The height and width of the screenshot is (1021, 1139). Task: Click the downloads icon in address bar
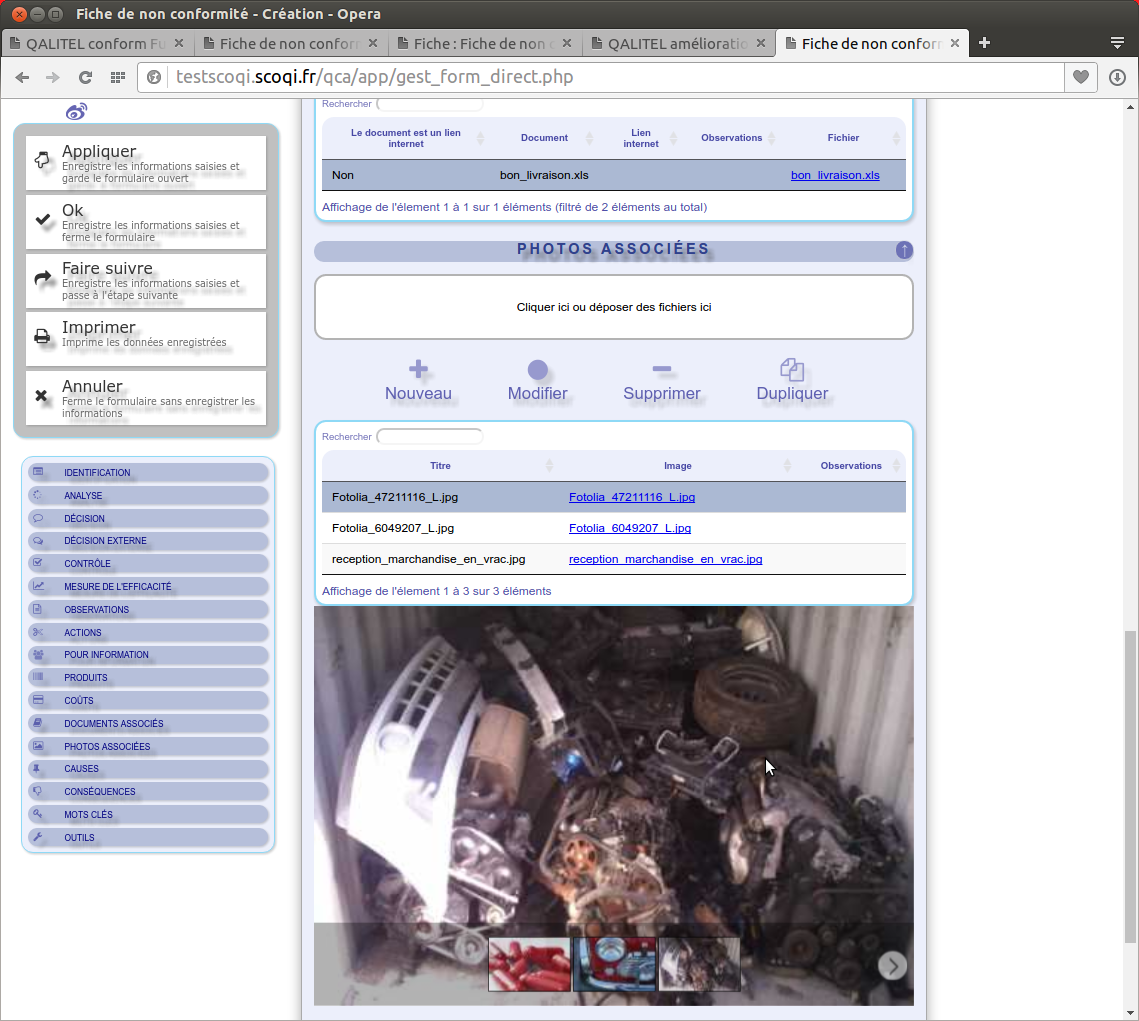tap(1117, 77)
